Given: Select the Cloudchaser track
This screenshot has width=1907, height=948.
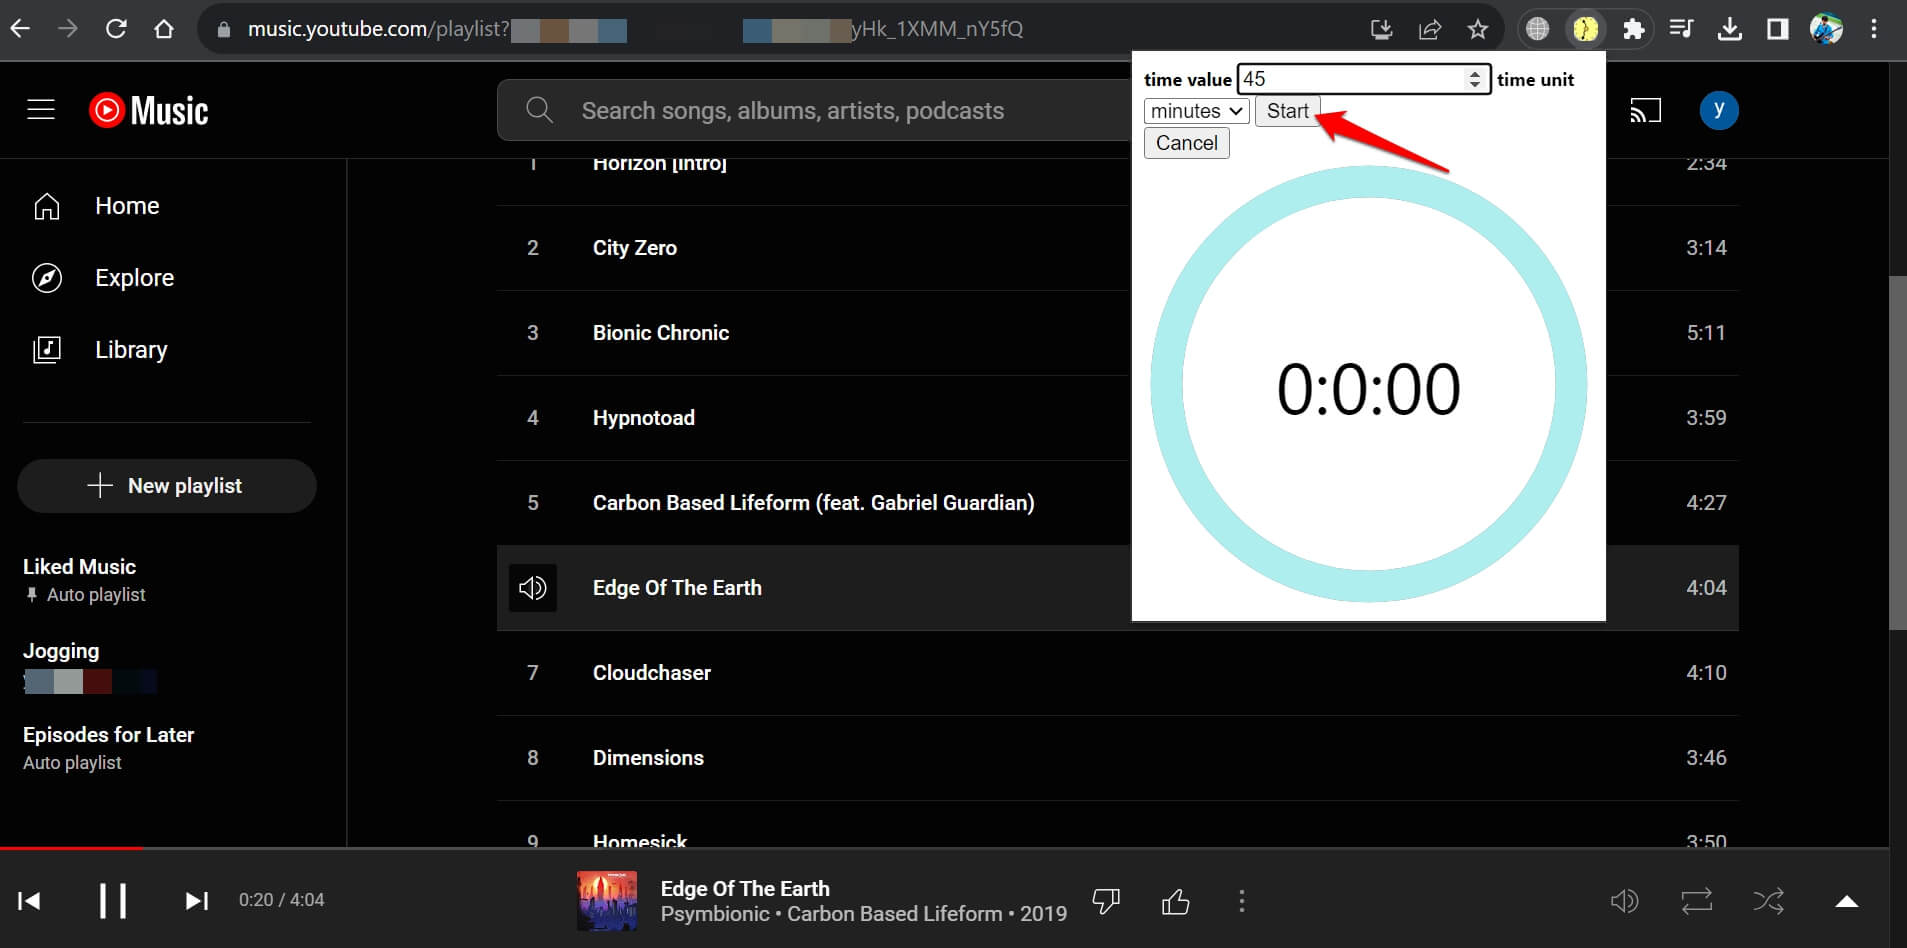Looking at the screenshot, I should pos(652,673).
